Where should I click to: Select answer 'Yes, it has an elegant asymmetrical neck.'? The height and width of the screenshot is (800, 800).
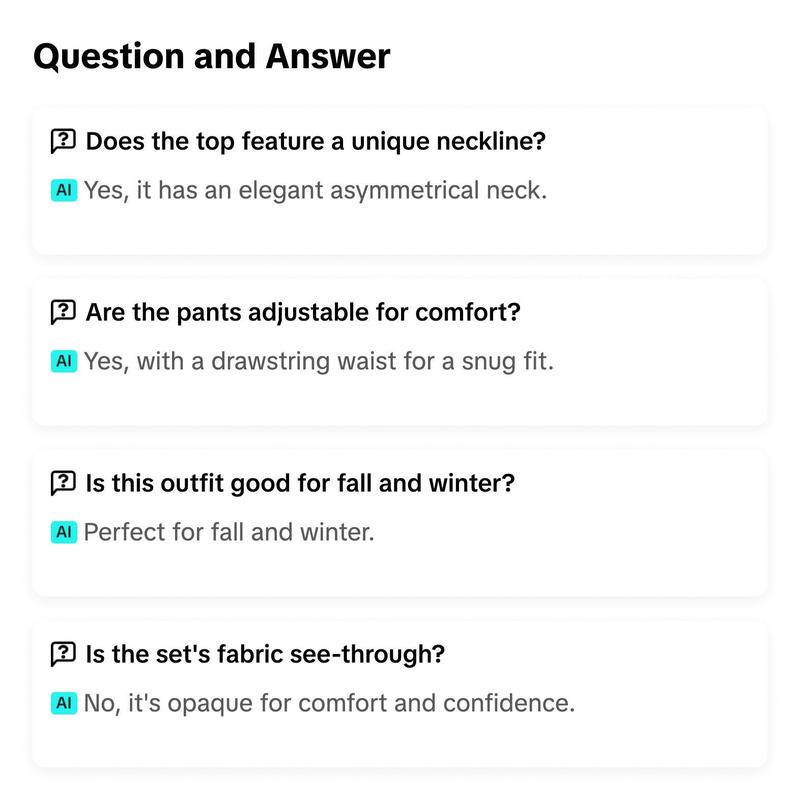[315, 190]
